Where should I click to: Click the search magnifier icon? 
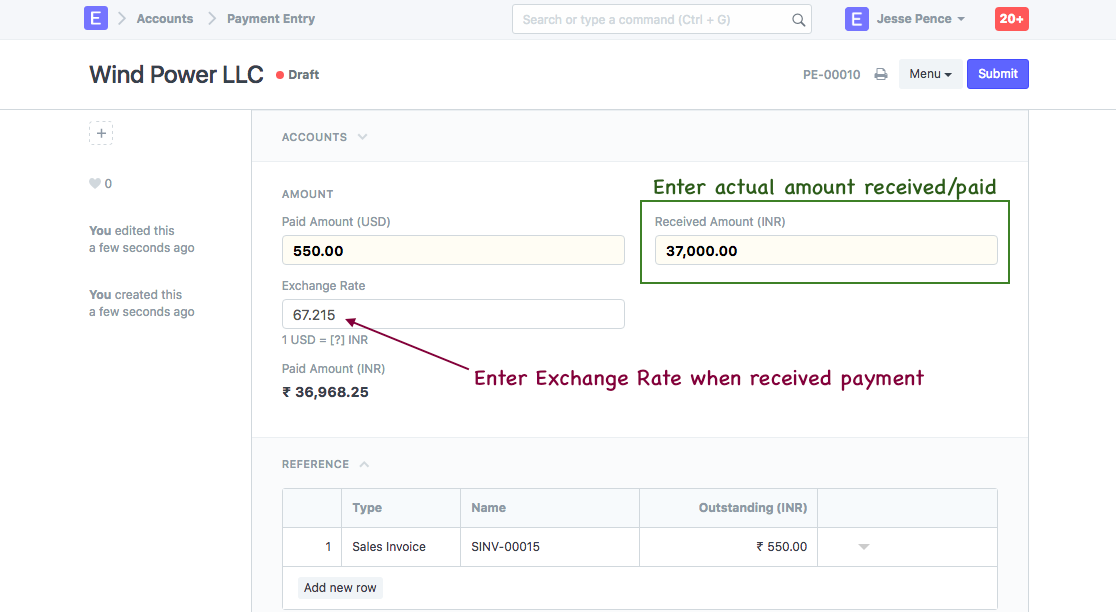pyautogui.click(x=798, y=19)
